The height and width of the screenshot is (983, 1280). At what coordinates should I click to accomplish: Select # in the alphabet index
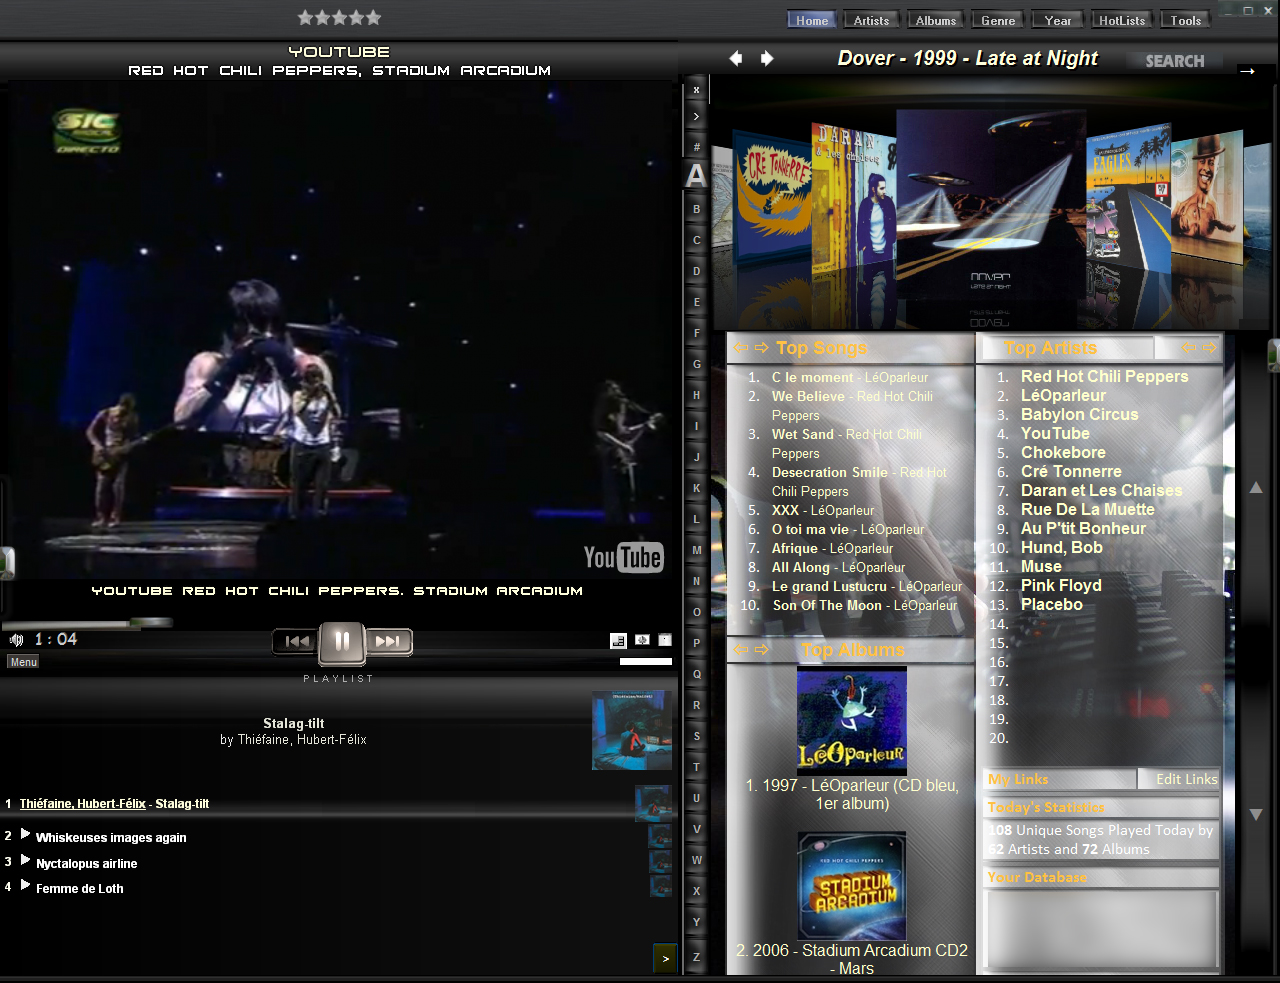(x=696, y=147)
